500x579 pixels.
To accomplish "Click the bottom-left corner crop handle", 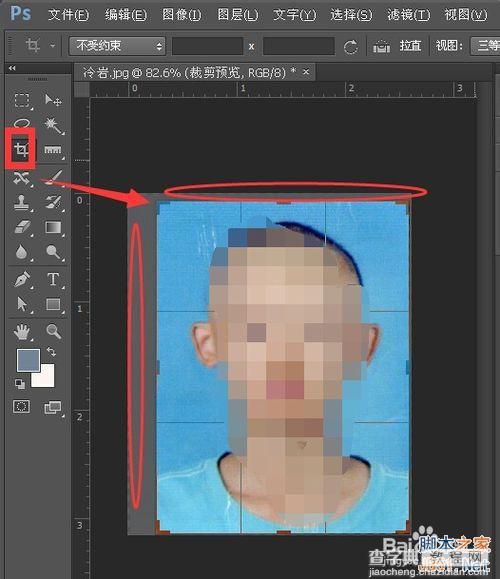I will [162, 527].
